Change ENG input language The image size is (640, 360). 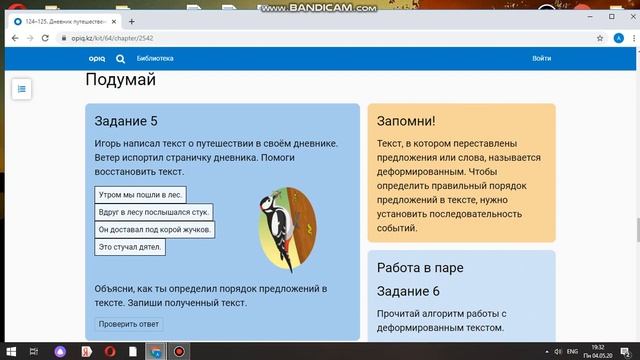(x=572, y=351)
